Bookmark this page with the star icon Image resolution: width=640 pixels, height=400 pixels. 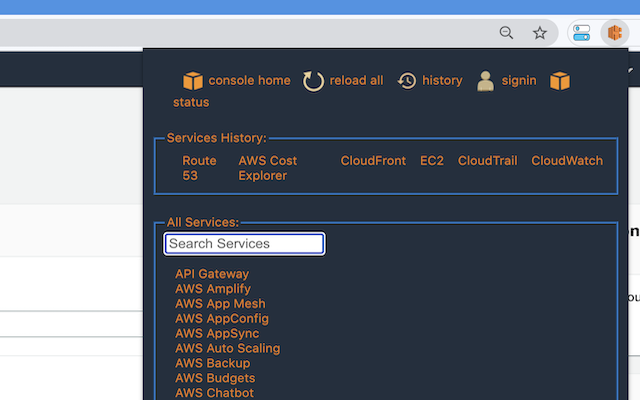[540, 33]
